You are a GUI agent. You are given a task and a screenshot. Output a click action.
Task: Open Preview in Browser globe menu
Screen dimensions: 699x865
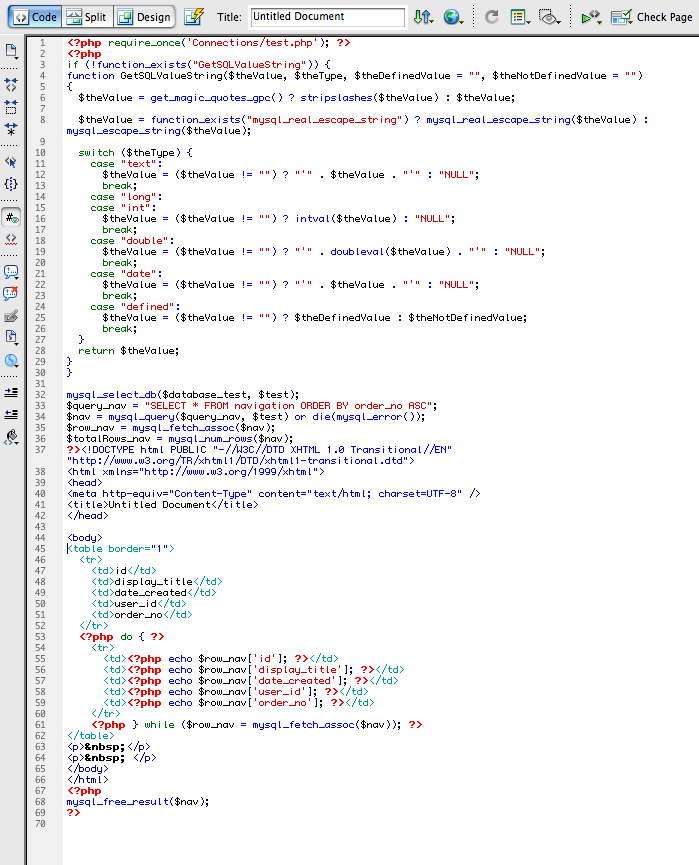click(453, 17)
